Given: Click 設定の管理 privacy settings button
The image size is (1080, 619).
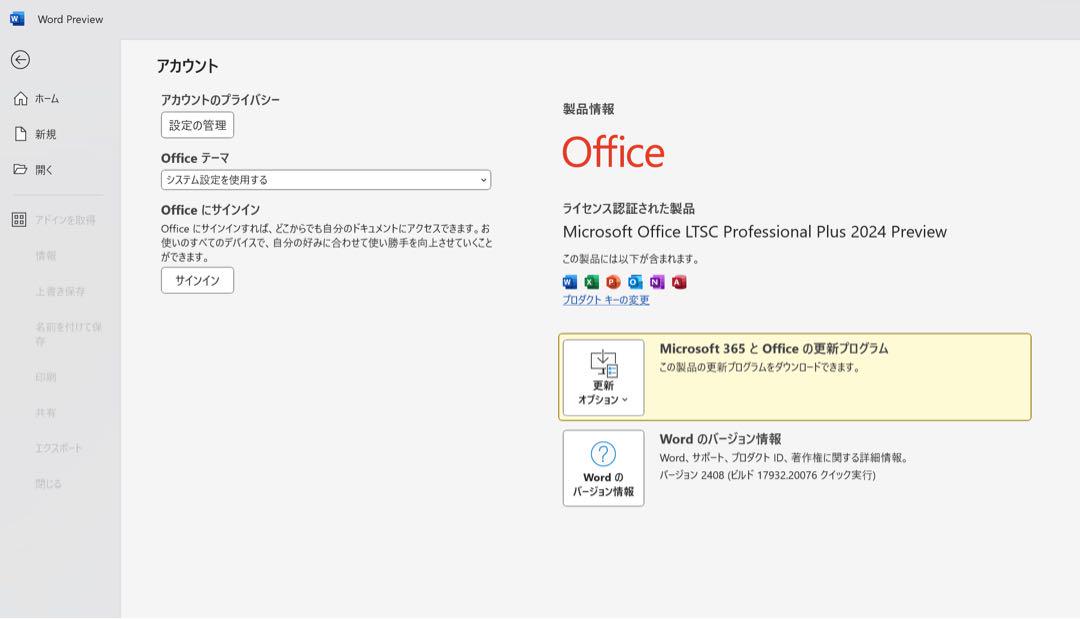Looking at the screenshot, I should click(x=198, y=125).
